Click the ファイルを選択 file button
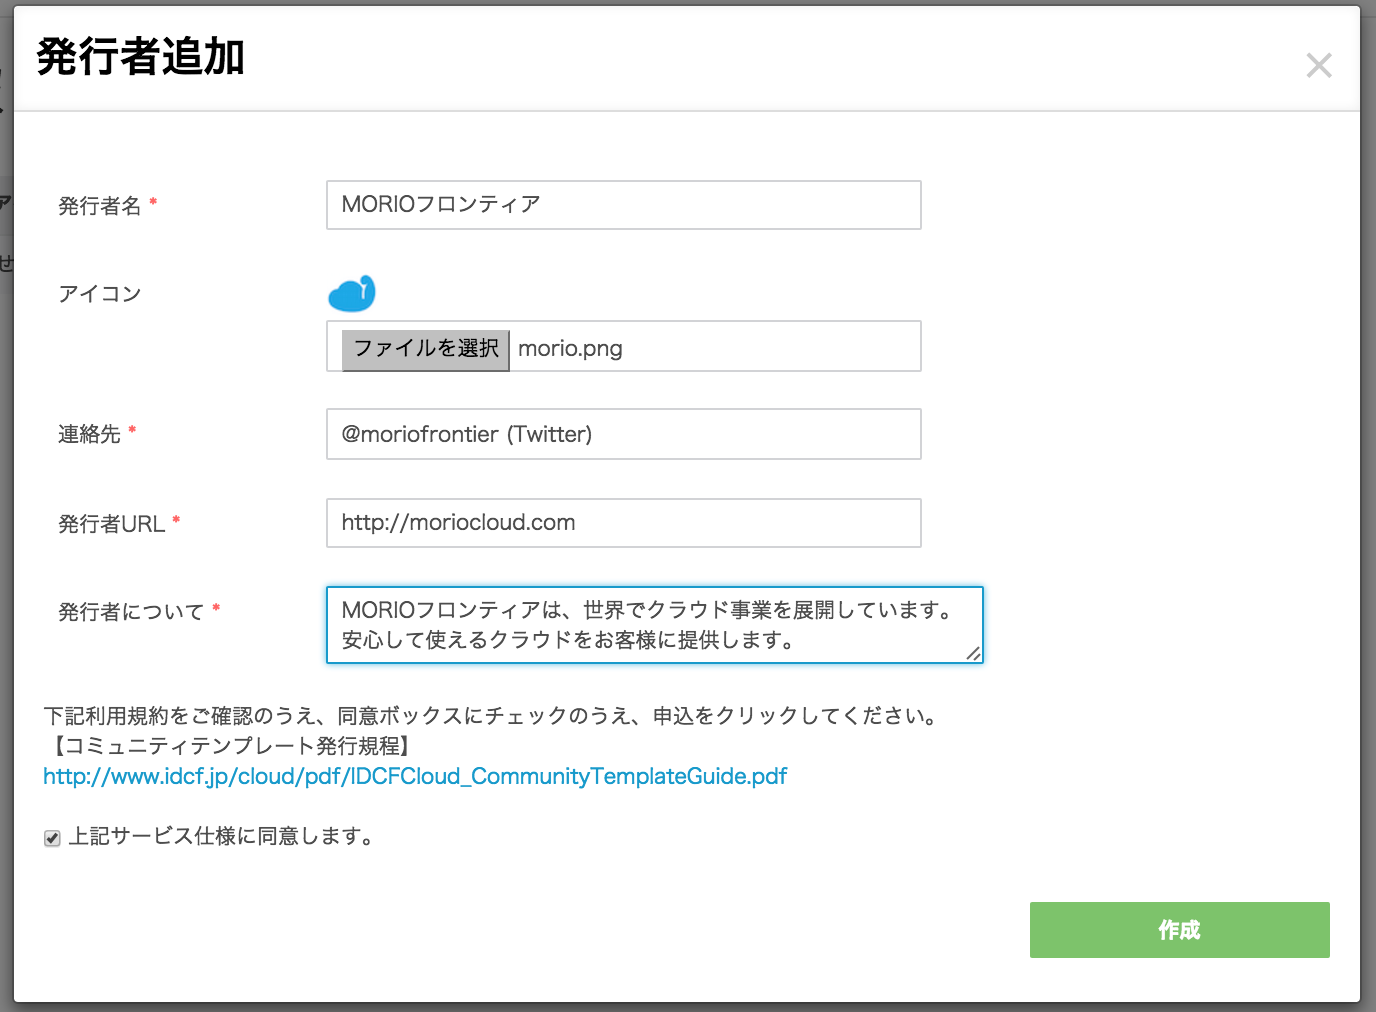Image resolution: width=1376 pixels, height=1012 pixels. [426, 349]
